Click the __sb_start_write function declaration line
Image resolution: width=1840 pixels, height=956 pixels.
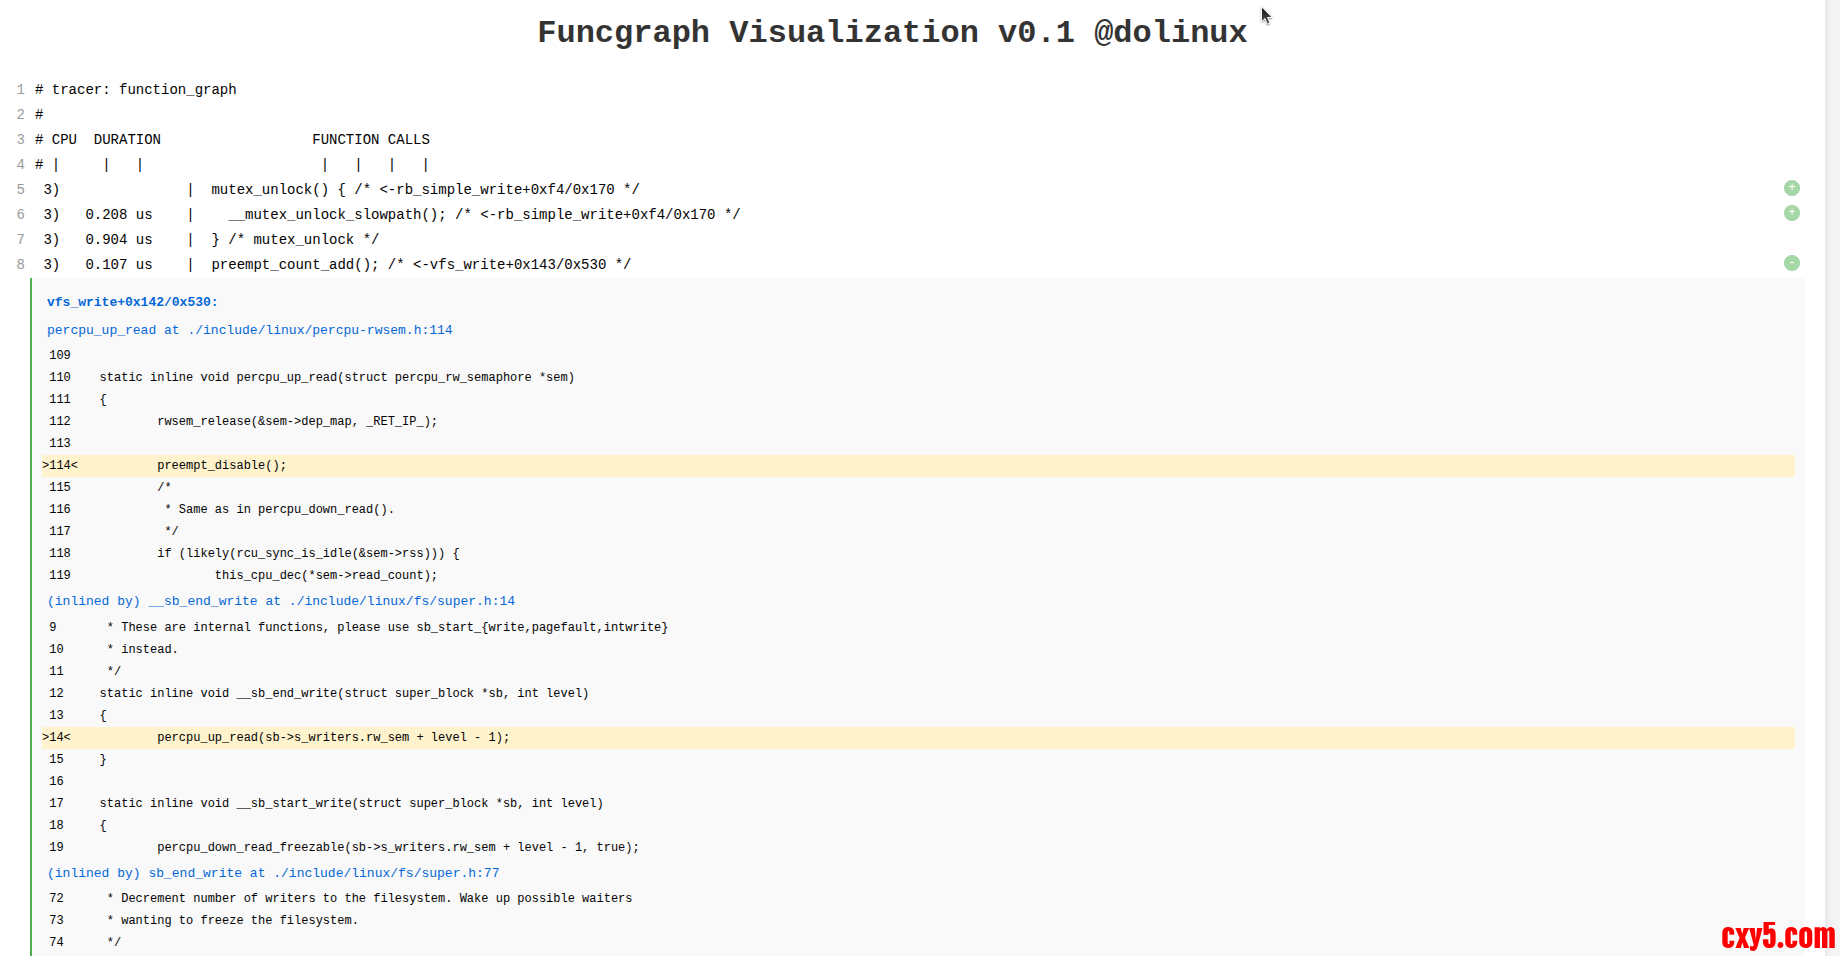coord(351,803)
